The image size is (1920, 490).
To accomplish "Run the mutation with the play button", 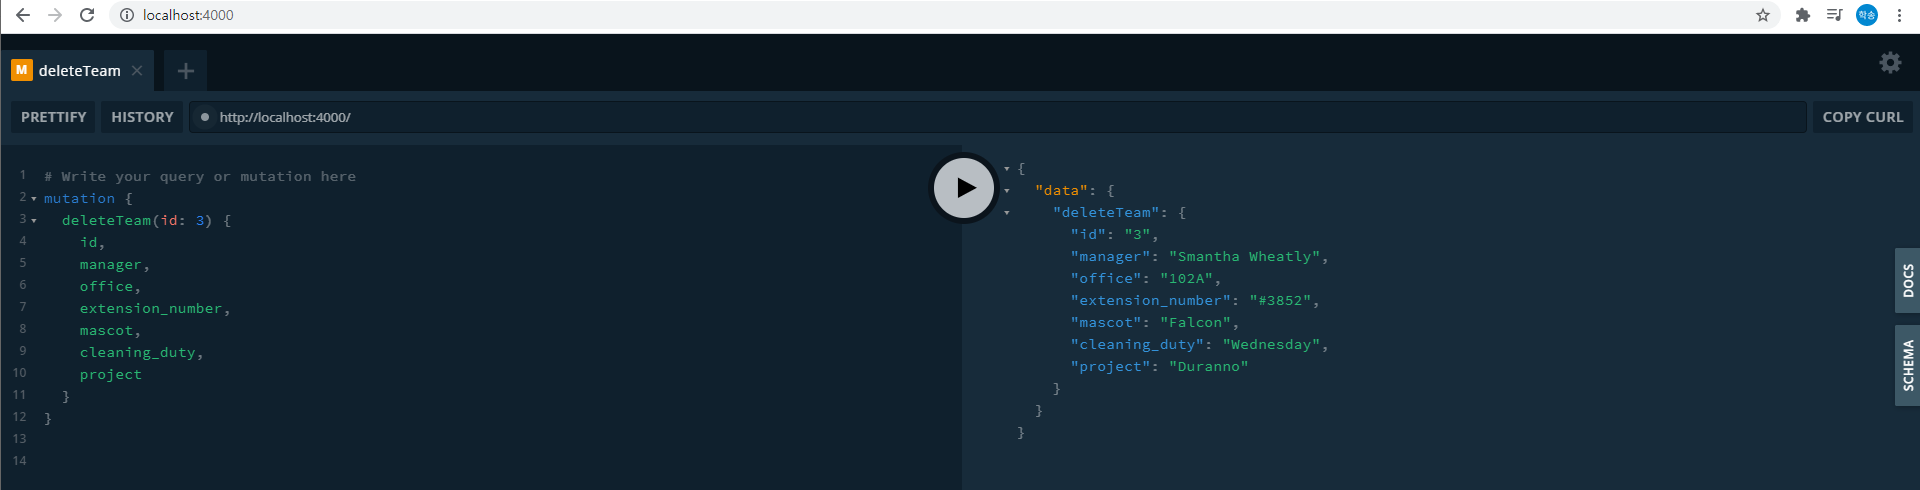I will (964, 188).
